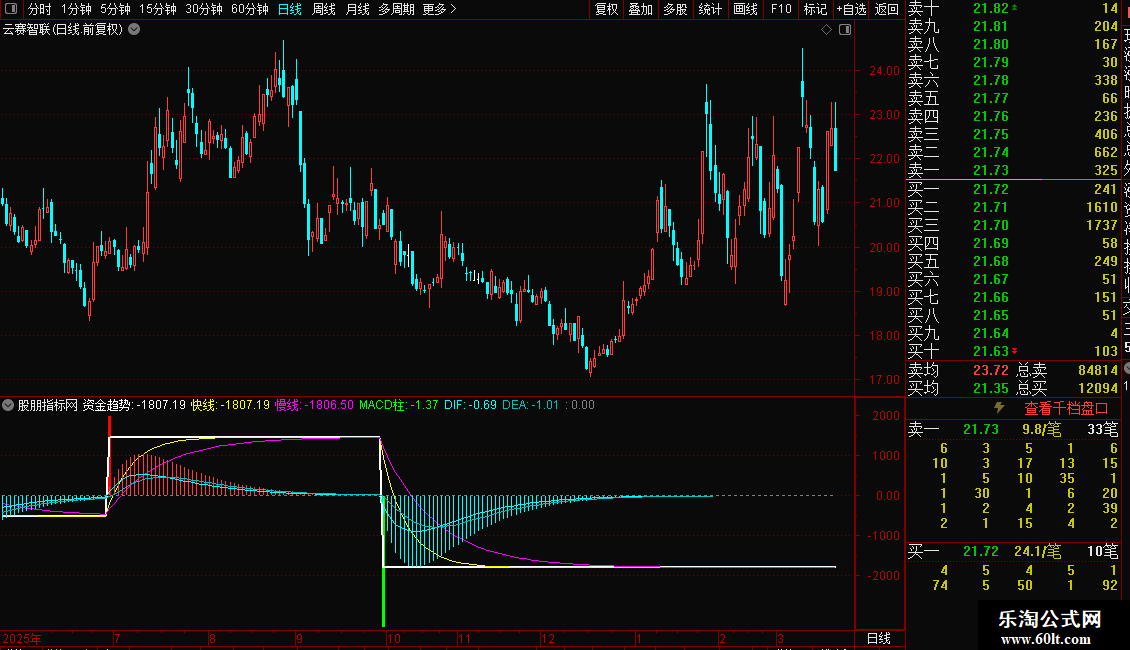This screenshot has width=1130, height=650.
Task: Click the 返回 back button
Action: [x=886, y=9]
